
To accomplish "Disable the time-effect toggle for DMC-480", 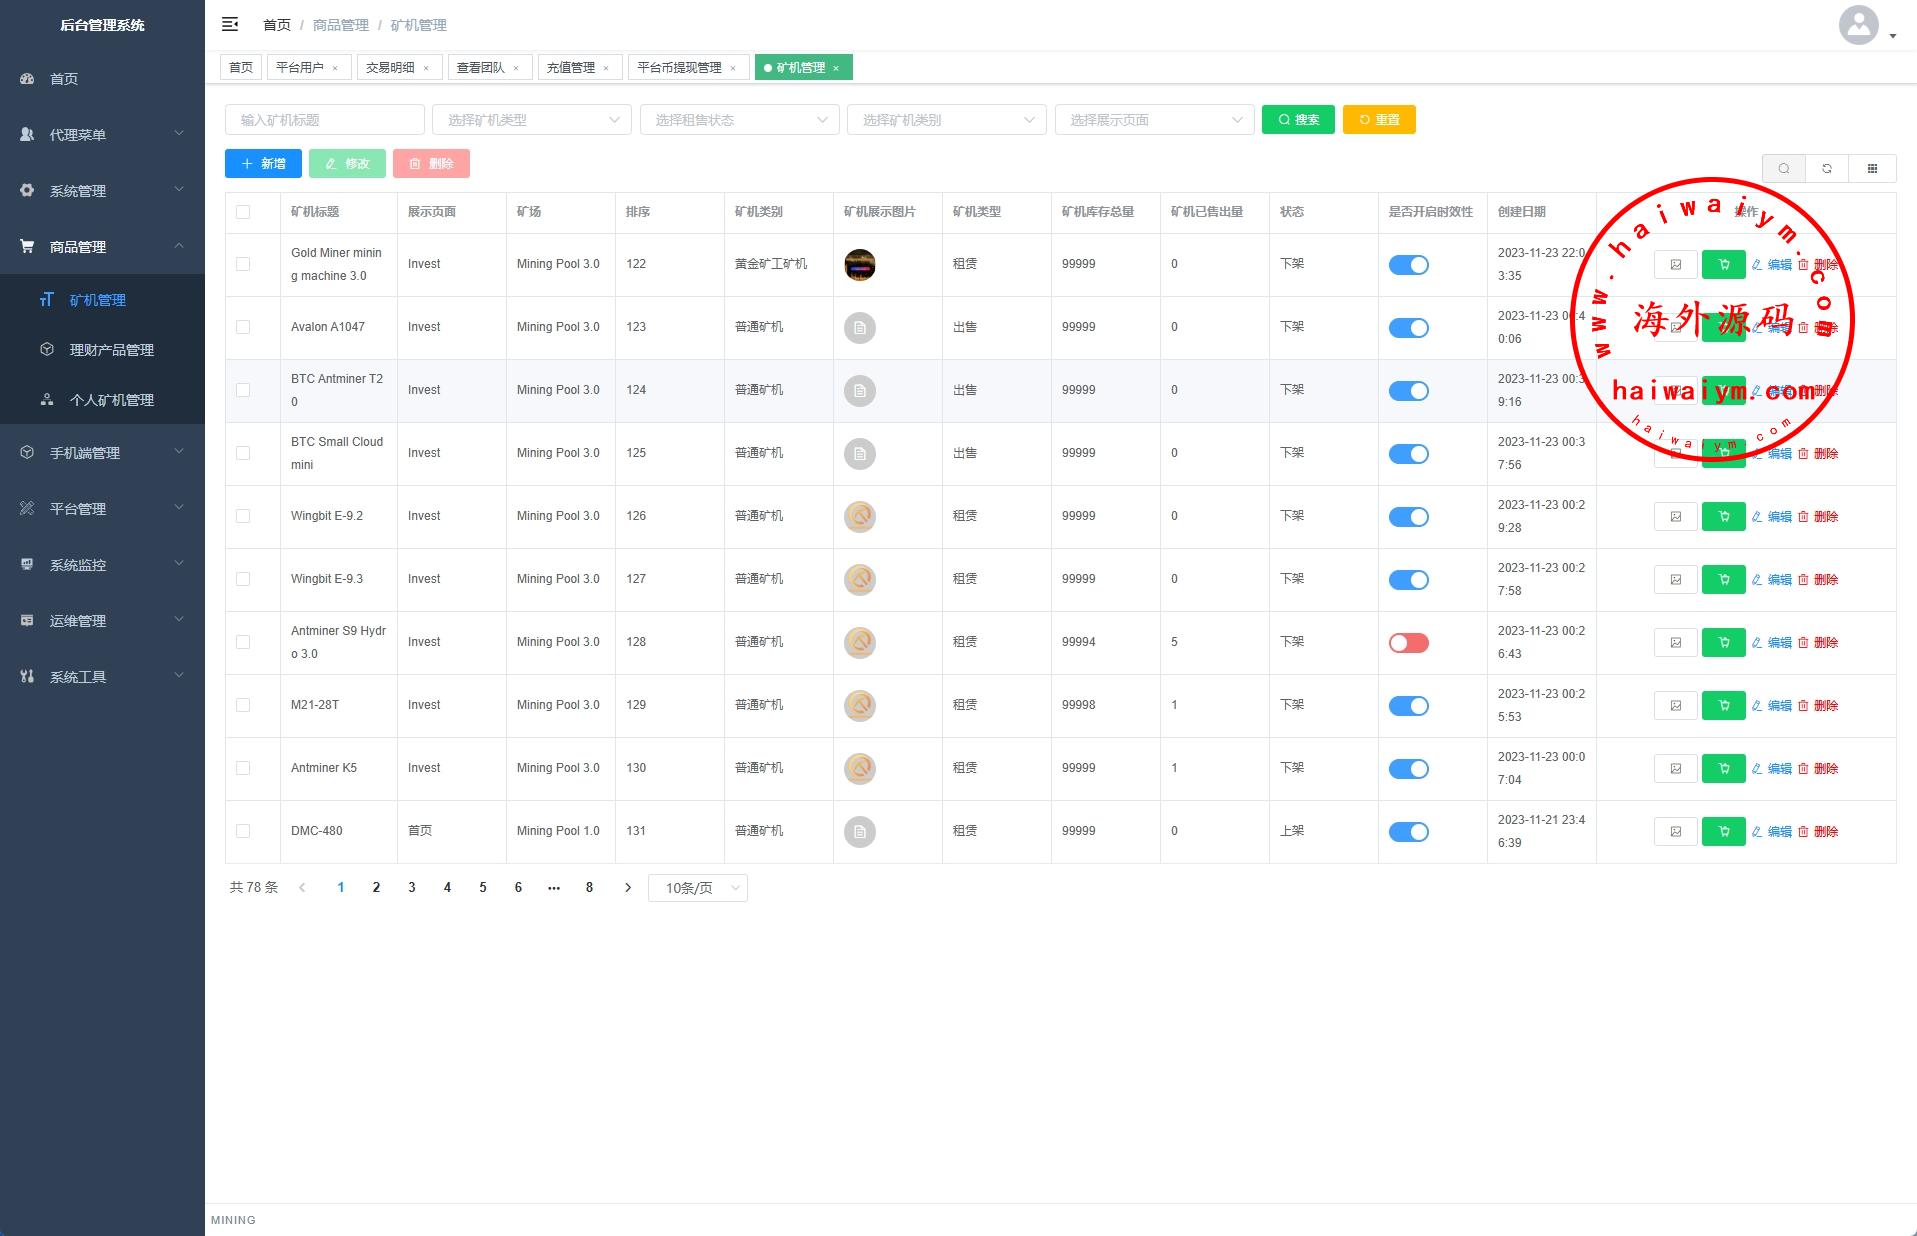I will click(1408, 832).
